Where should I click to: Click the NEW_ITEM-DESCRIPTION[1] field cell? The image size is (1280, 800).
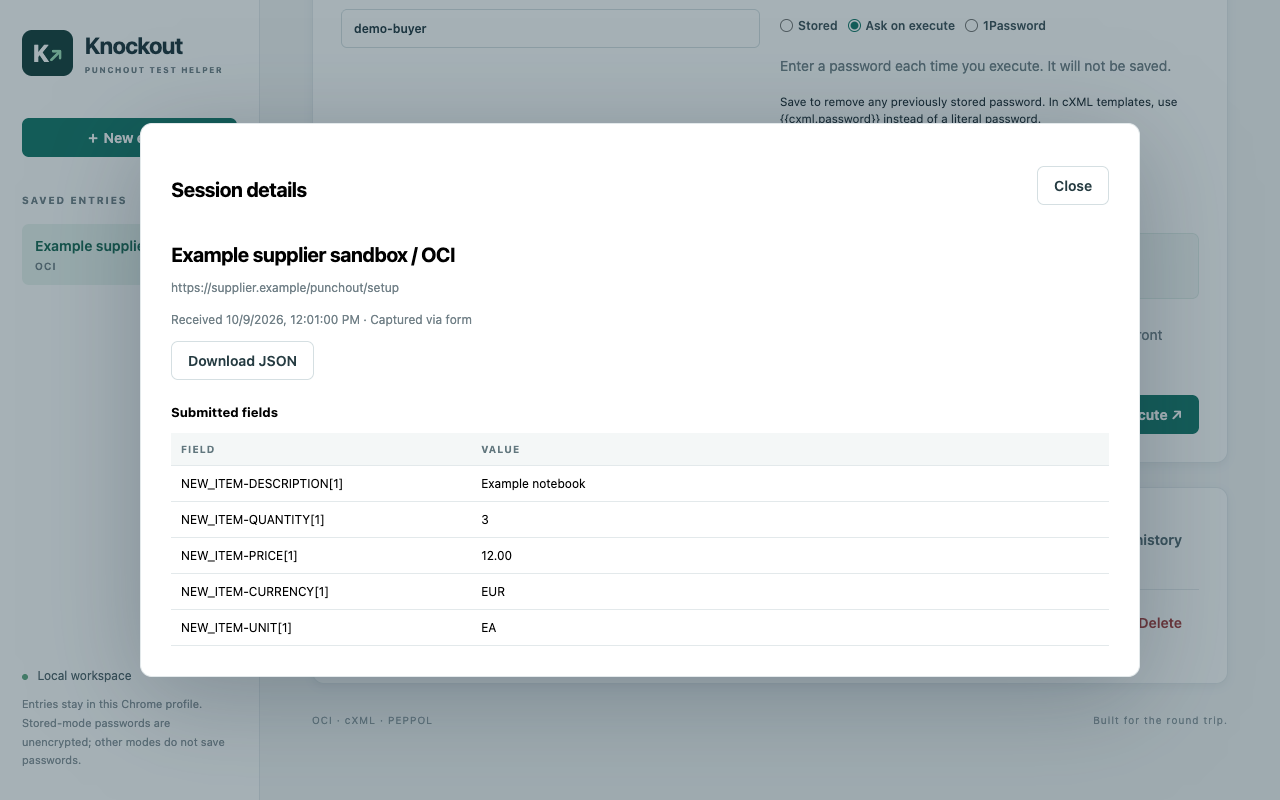[262, 484]
